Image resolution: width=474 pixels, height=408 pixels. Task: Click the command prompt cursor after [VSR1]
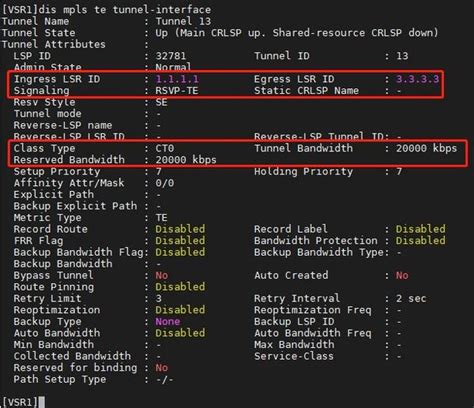(42, 402)
